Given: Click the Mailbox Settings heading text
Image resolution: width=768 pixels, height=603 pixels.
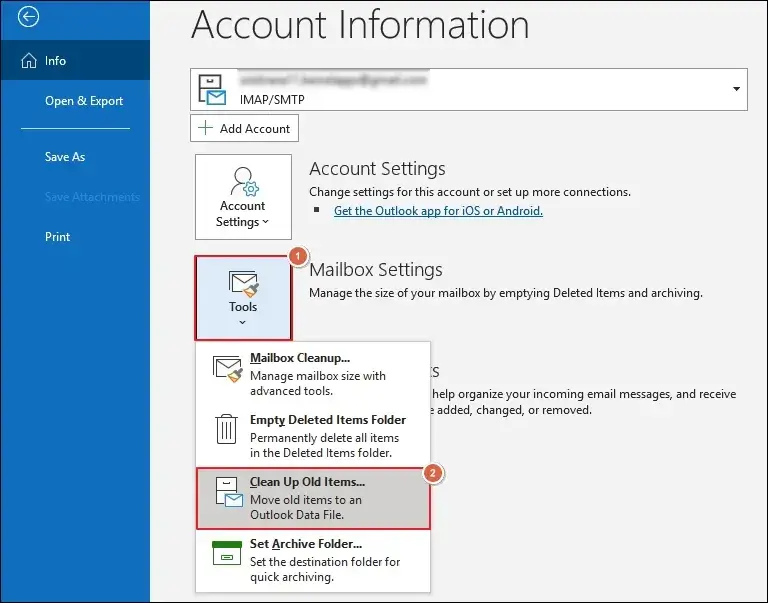Looking at the screenshot, I should pyautogui.click(x=376, y=269).
